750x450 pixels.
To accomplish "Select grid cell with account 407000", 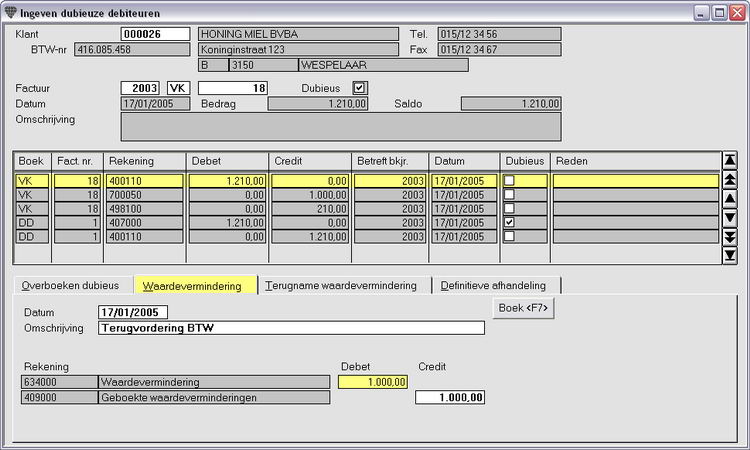I will tap(144, 222).
